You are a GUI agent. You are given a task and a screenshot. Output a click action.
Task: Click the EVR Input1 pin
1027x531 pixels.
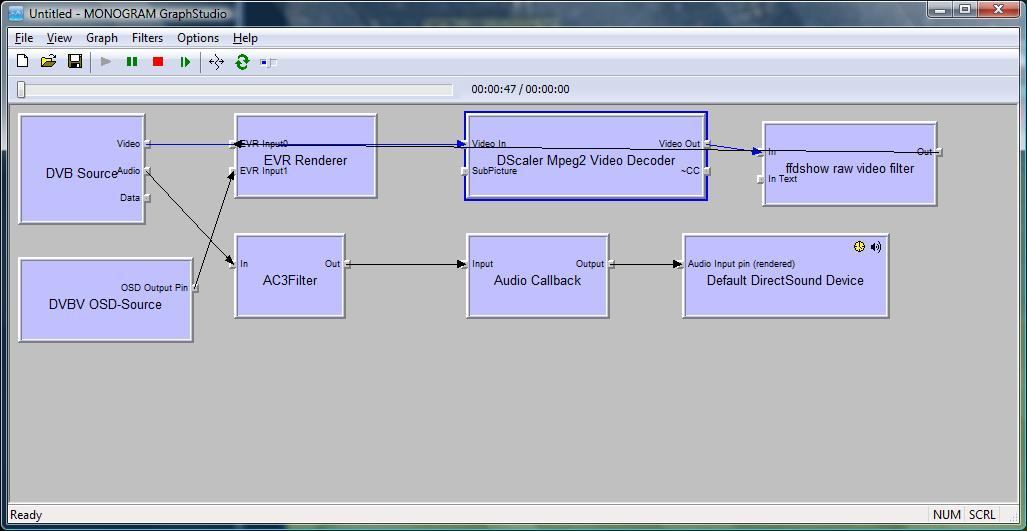pos(231,172)
